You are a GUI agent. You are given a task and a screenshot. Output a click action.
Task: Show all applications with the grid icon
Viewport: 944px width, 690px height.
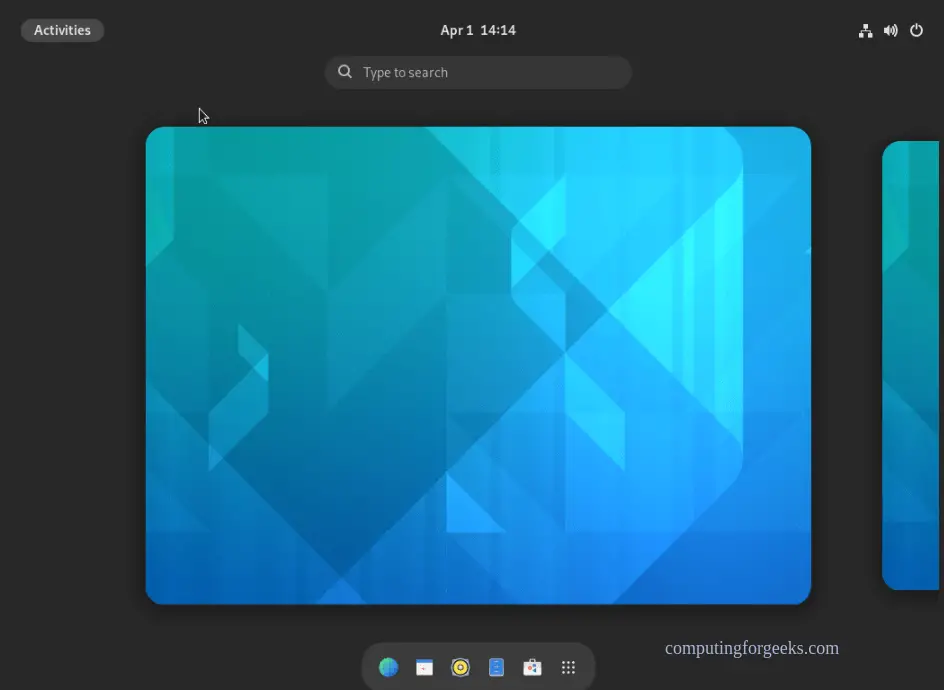pyautogui.click(x=568, y=667)
